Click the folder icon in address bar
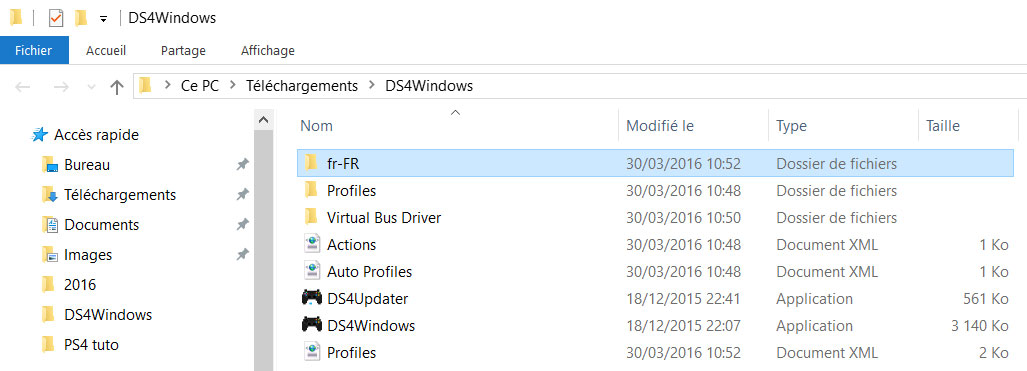Screen dimensions: 1027x371 click(146, 85)
